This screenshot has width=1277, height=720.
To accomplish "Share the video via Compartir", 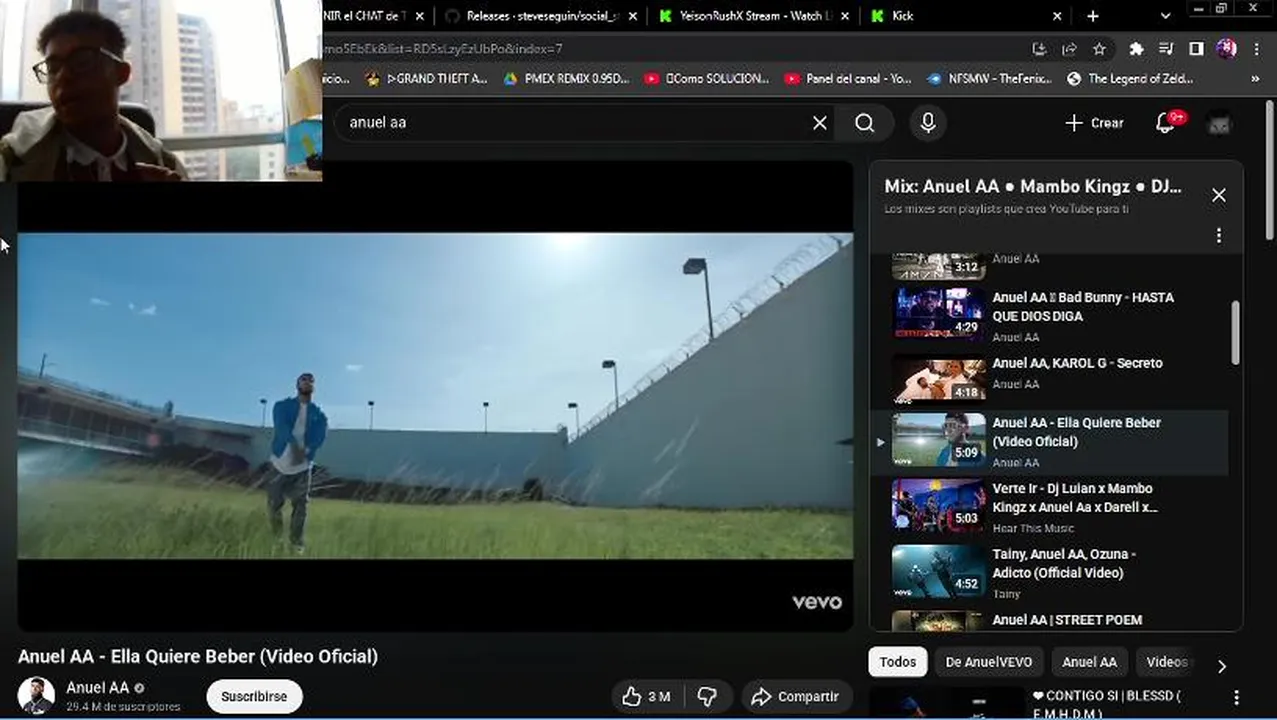I will coord(796,697).
